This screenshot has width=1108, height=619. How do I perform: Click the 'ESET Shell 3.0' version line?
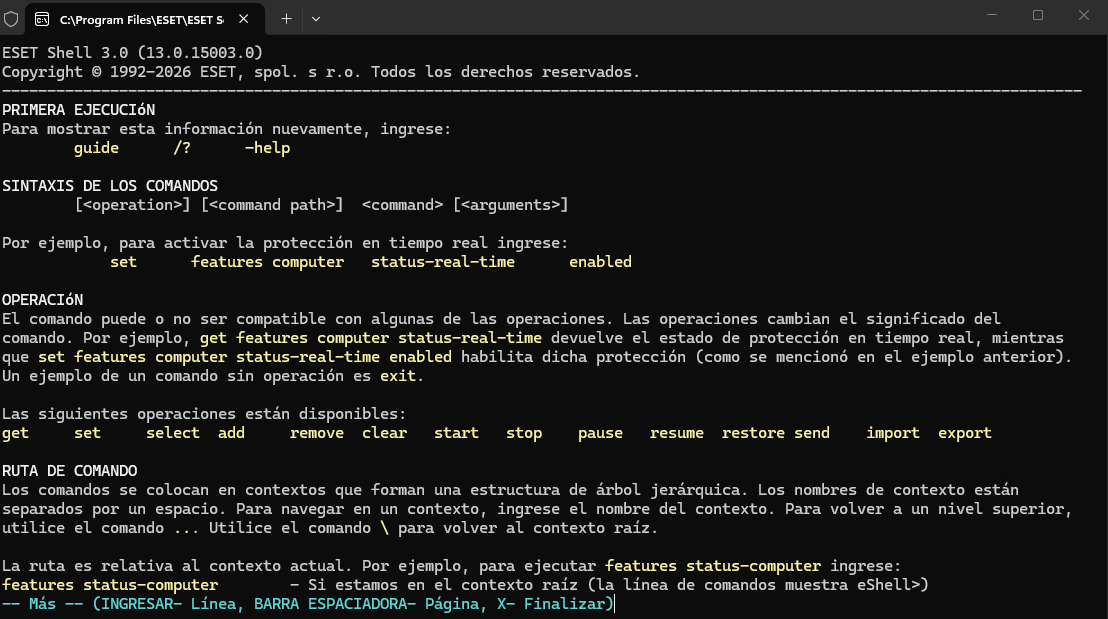coord(132,52)
